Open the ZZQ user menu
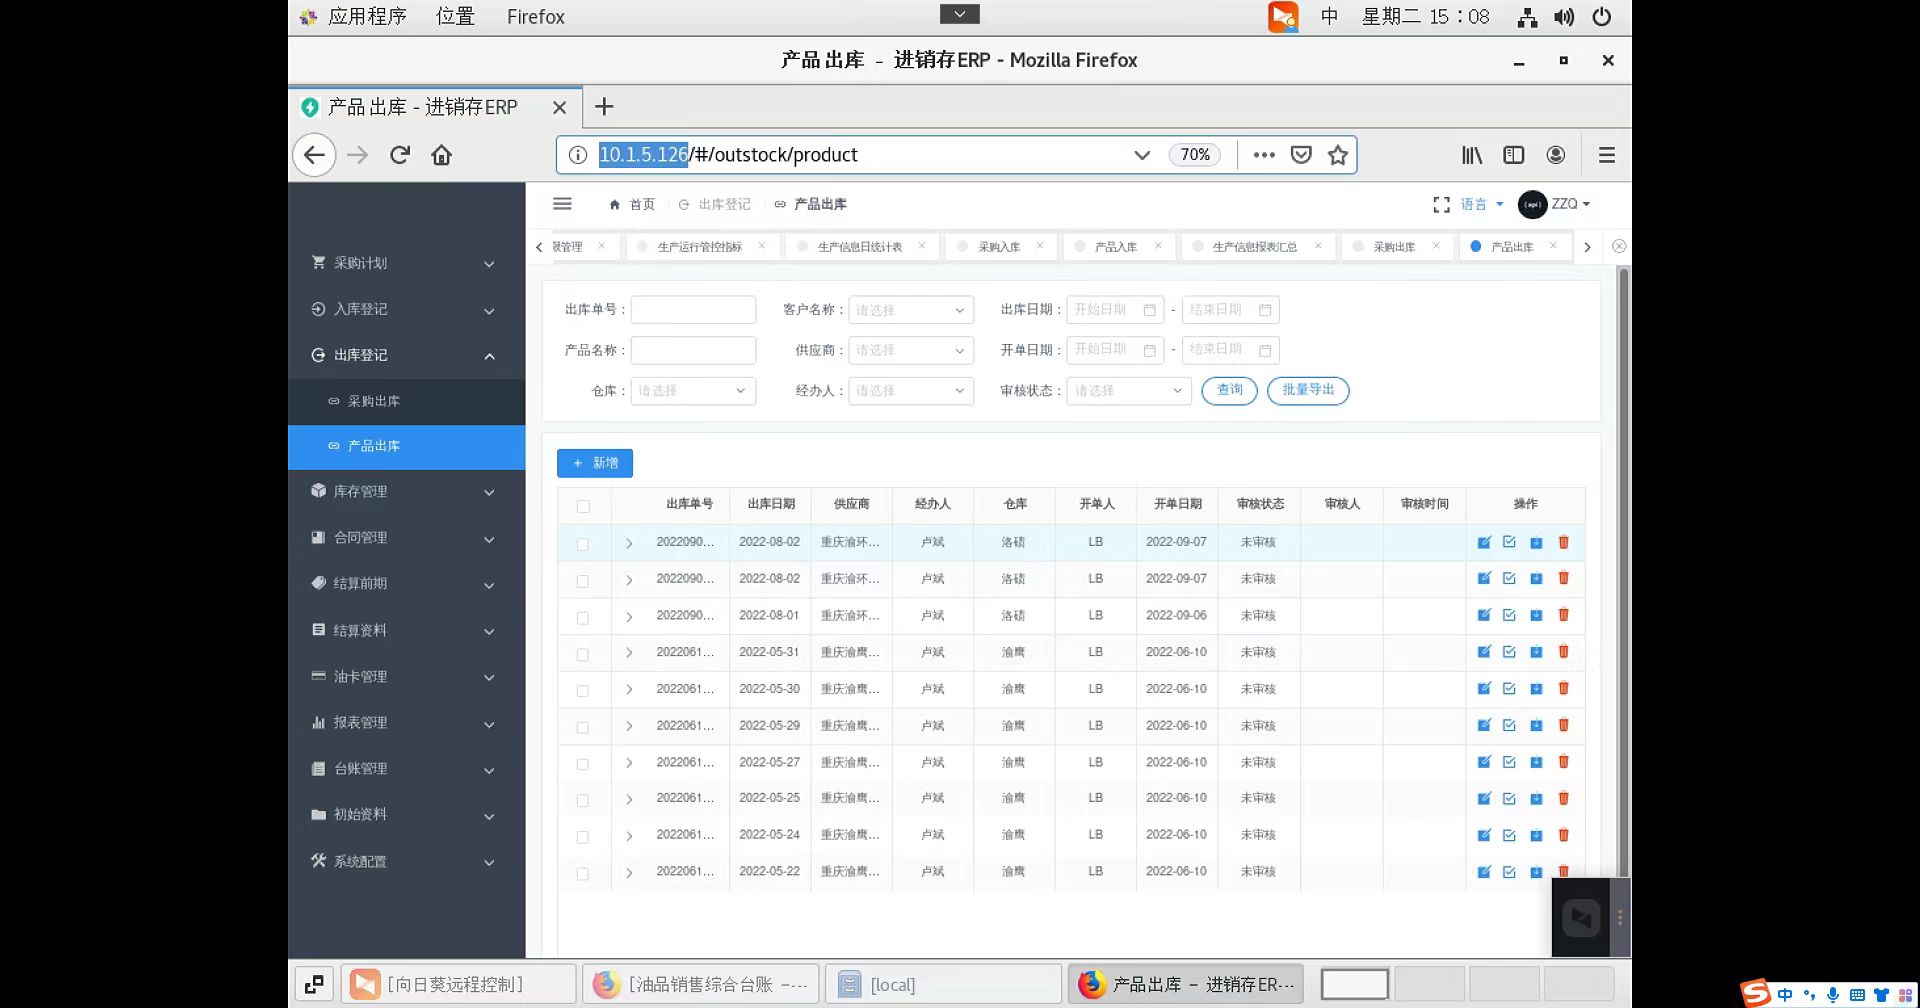 pos(1555,204)
